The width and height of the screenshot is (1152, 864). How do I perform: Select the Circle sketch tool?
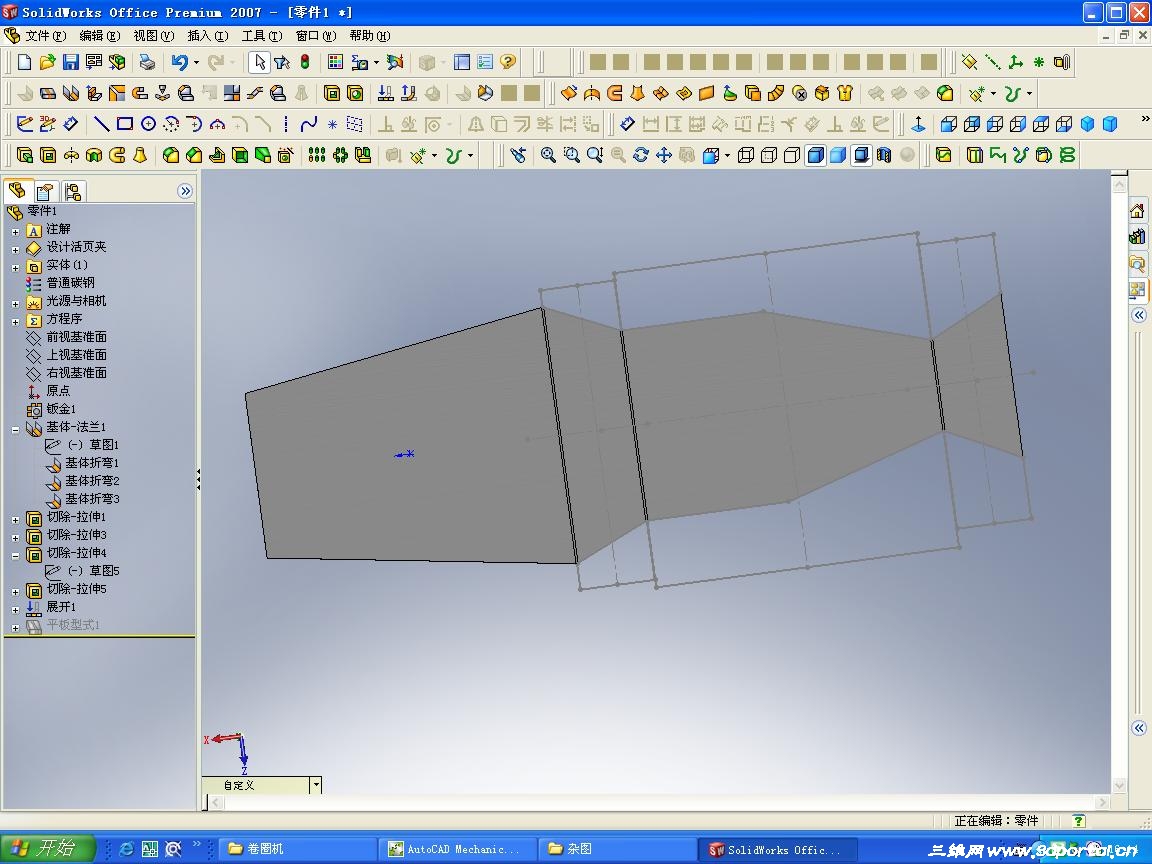(148, 124)
